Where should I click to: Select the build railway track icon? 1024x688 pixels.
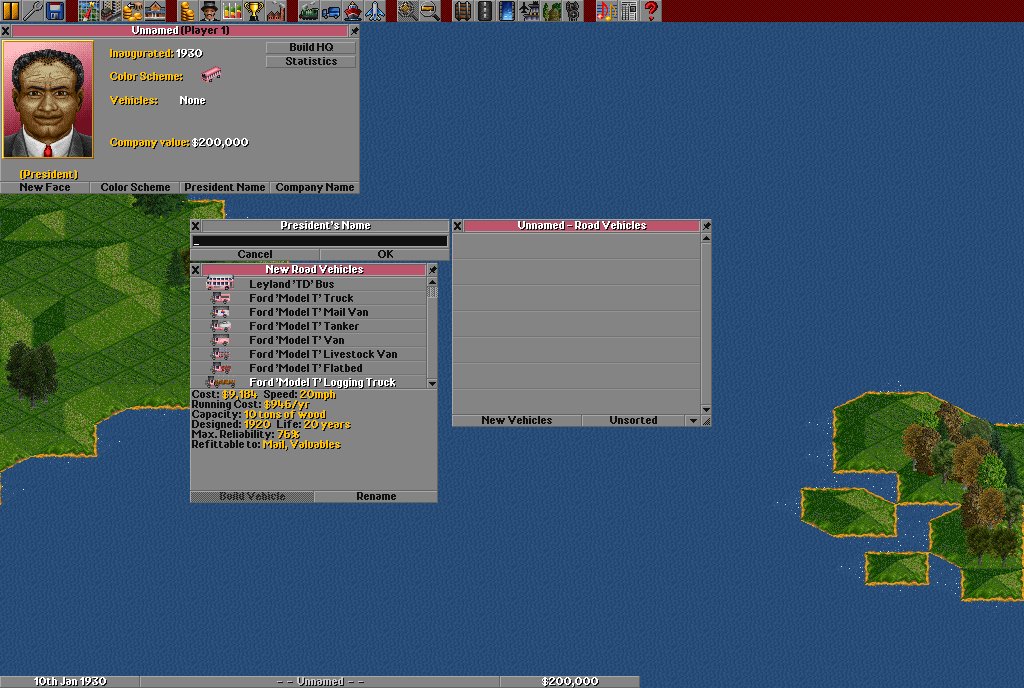[x=463, y=10]
